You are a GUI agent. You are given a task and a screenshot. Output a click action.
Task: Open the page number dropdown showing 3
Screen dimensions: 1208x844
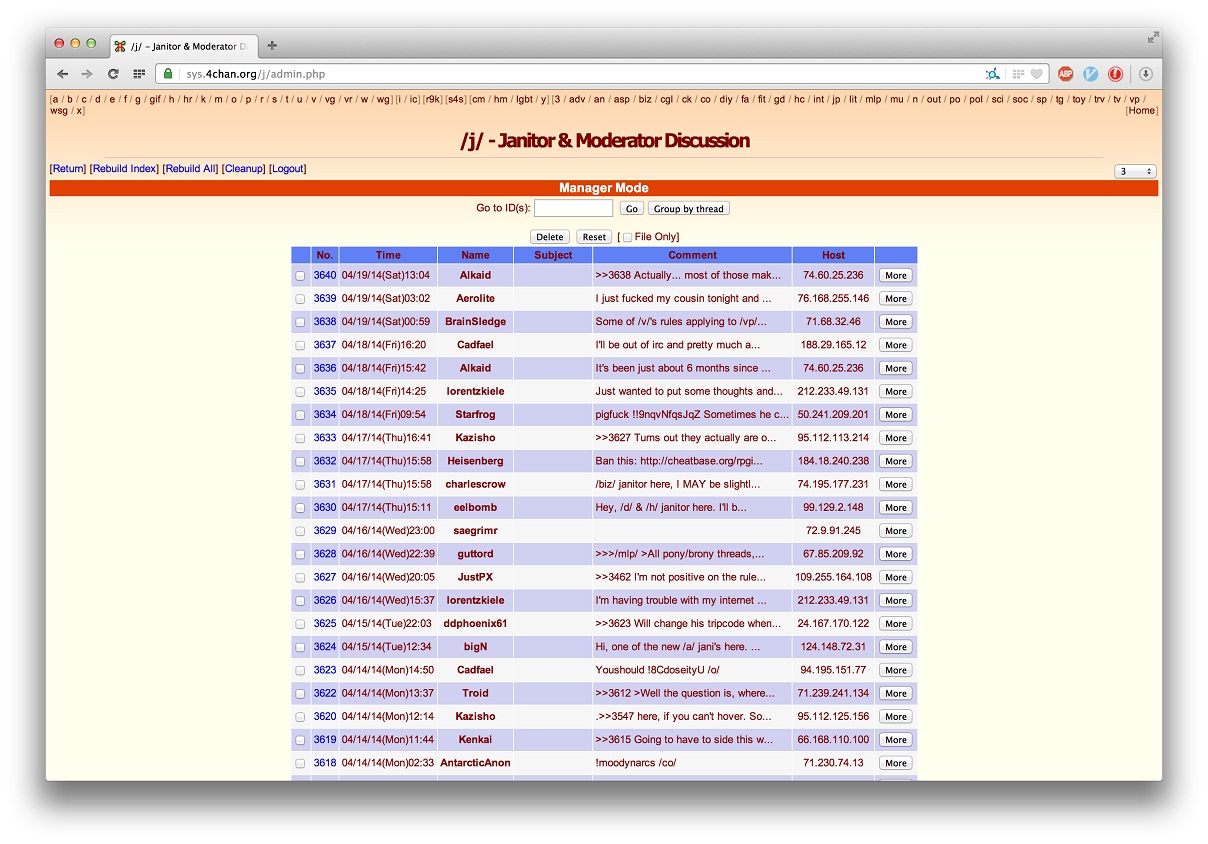click(1134, 171)
